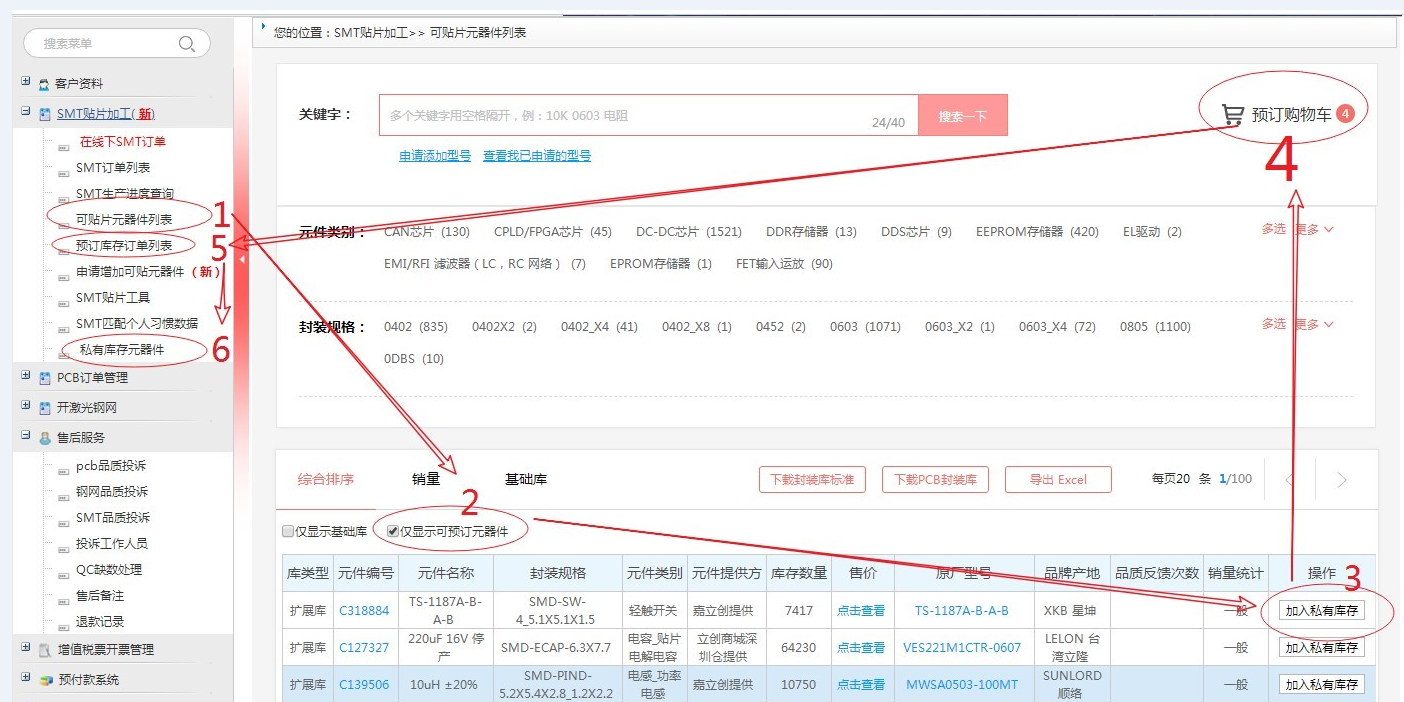Open SMT生产进度查询 menu item
Image resolution: width=1404 pixels, height=702 pixels.
(125, 194)
